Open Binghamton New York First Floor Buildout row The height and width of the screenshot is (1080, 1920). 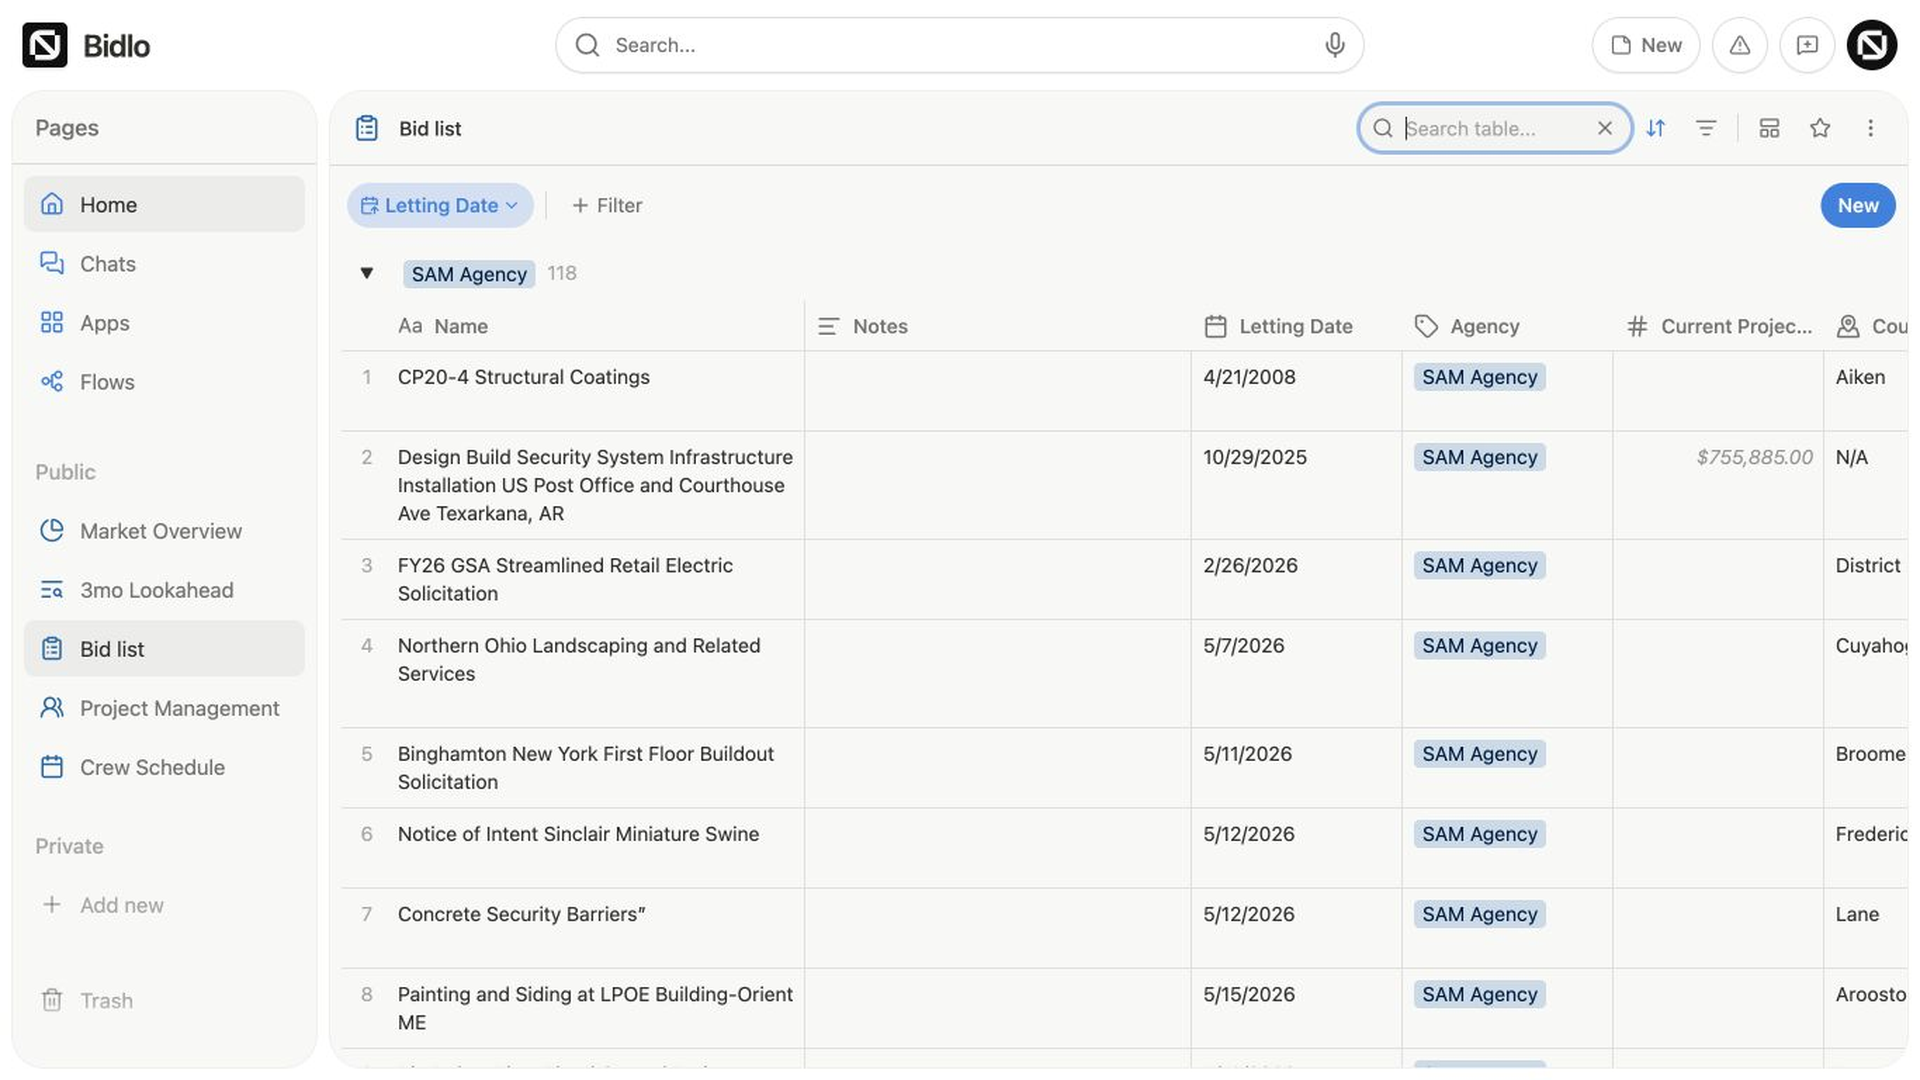[586, 767]
